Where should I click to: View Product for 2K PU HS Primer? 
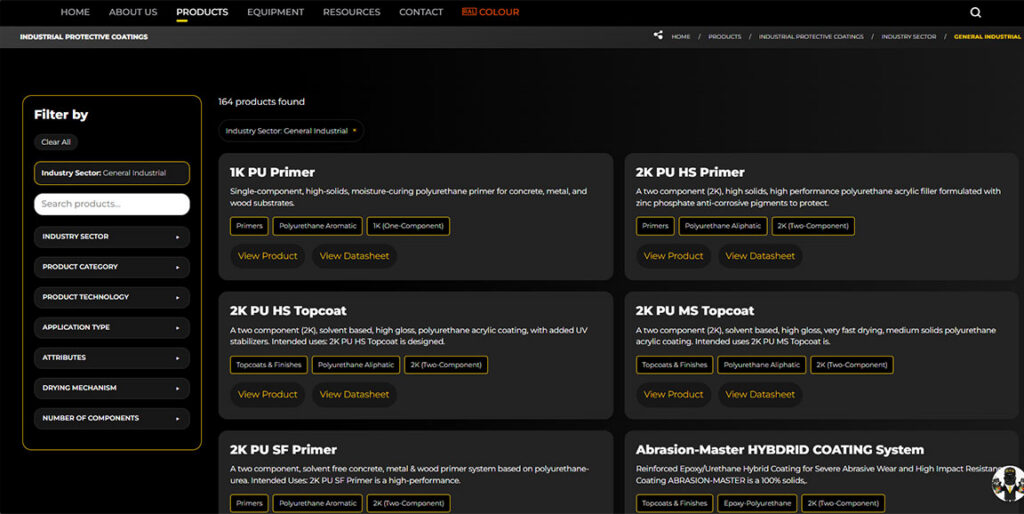click(x=673, y=256)
